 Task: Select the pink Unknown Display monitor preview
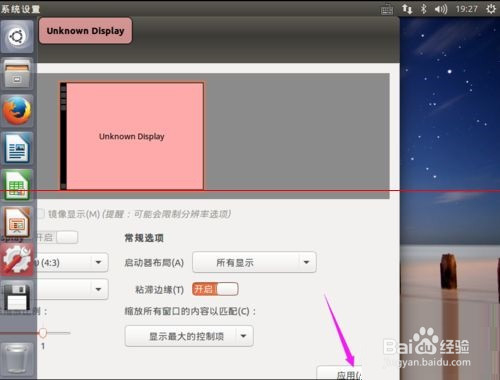click(x=132, y=136)
